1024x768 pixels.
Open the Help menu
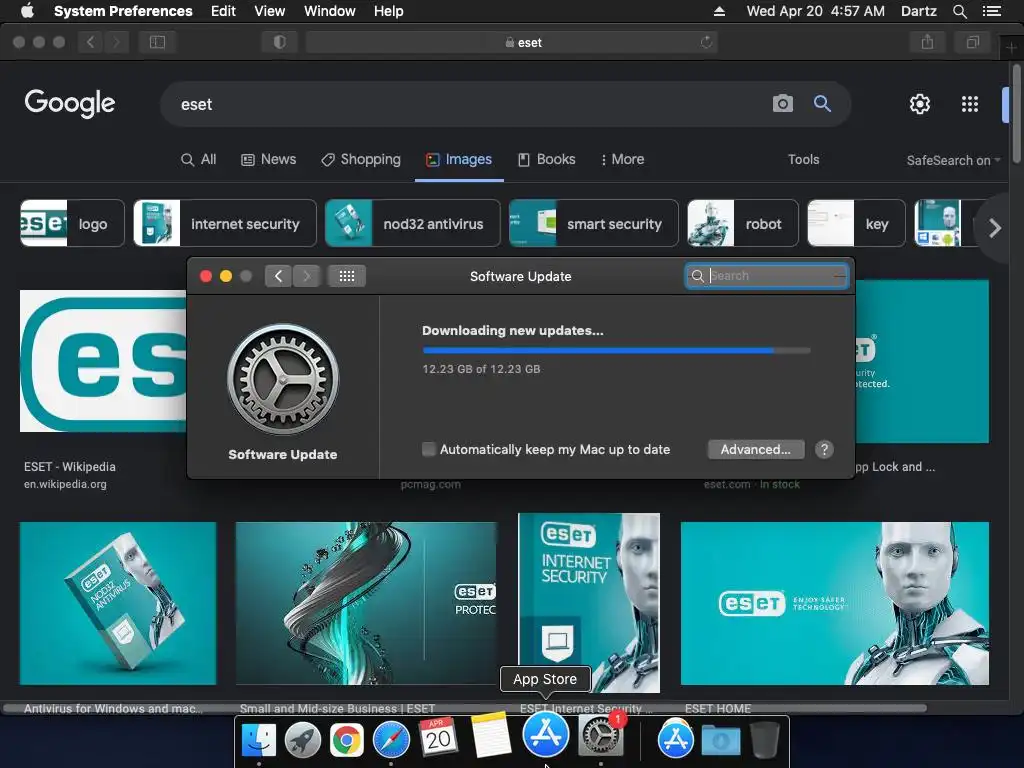(x=389, y=11)
